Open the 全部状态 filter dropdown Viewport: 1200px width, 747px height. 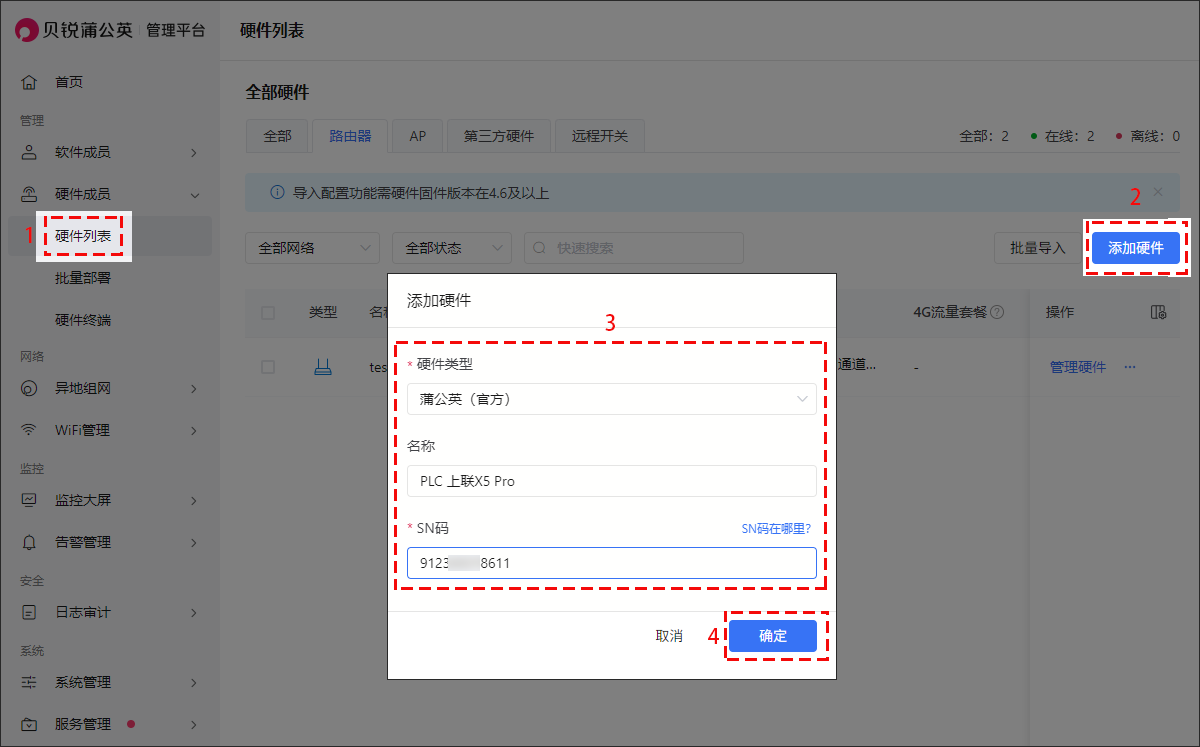point(451,248)
